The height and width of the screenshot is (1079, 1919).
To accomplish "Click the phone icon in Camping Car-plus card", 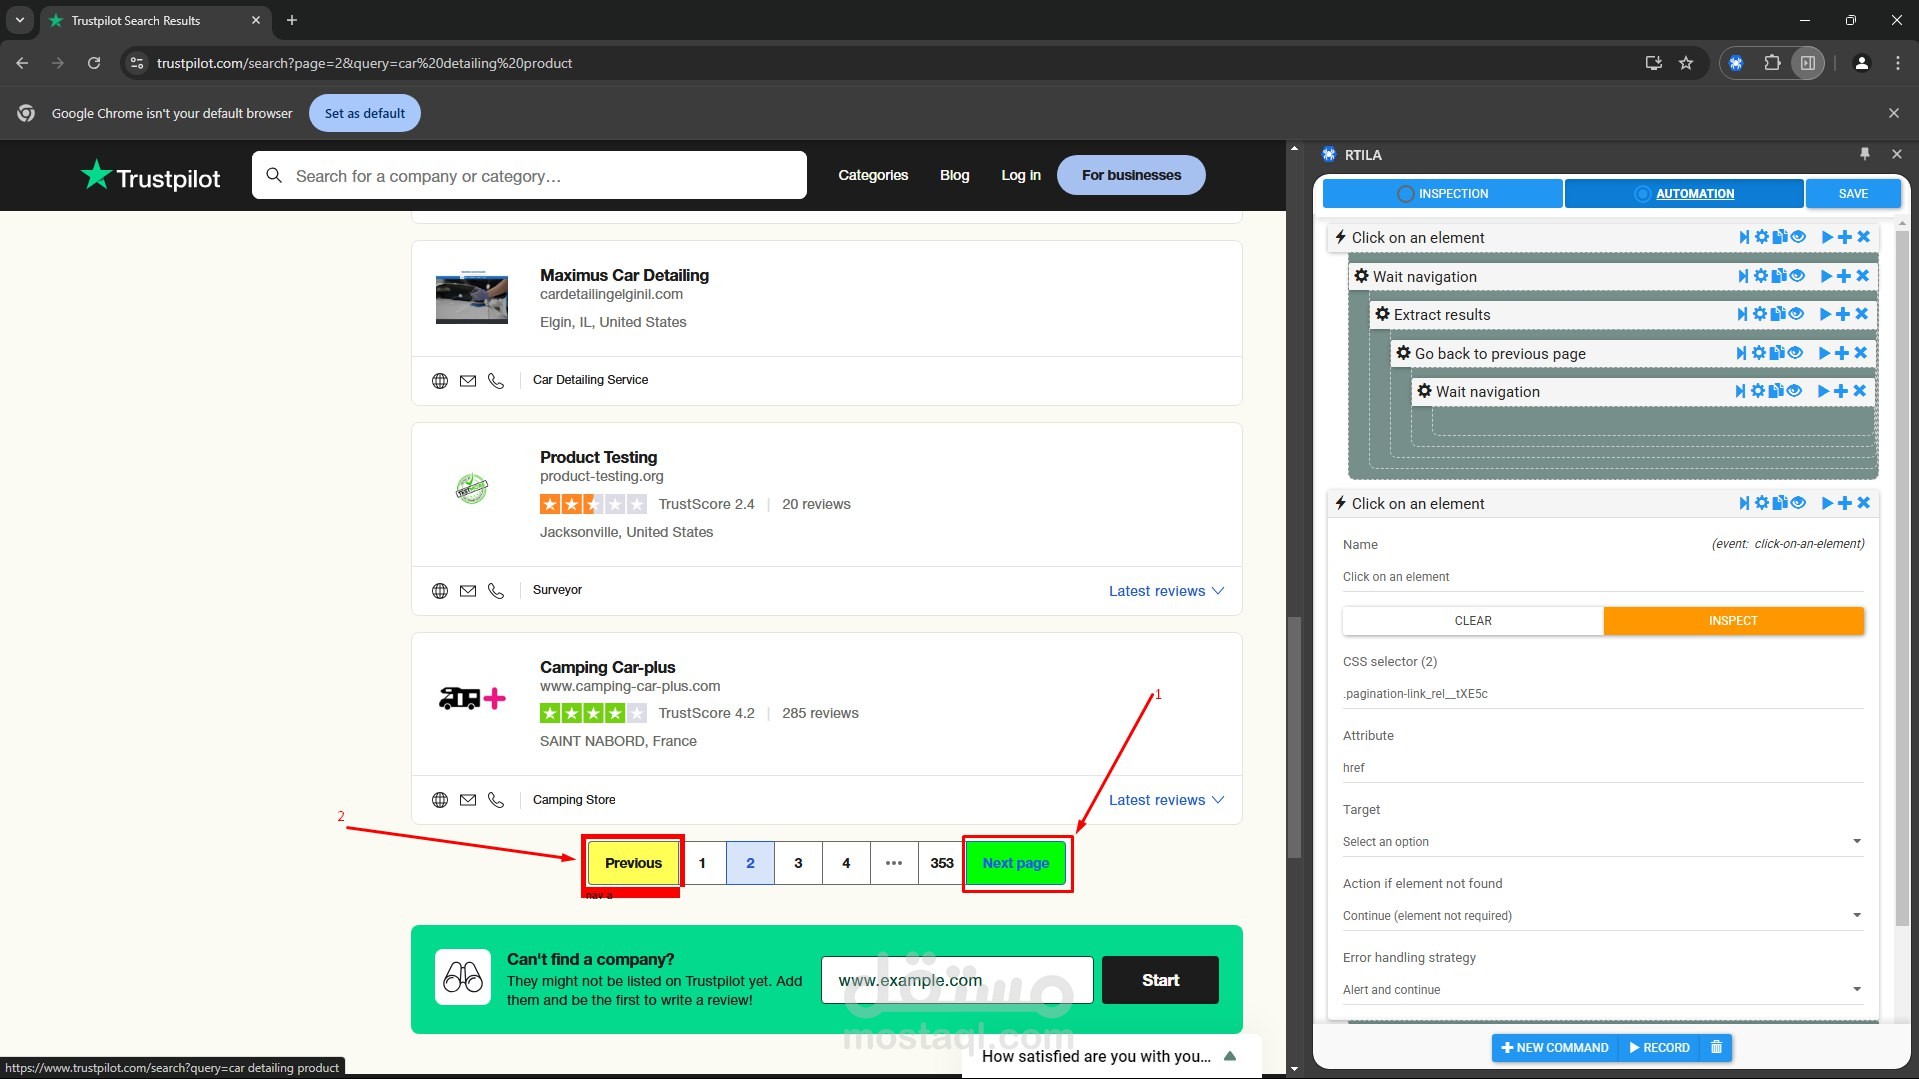I will point(495,800).
